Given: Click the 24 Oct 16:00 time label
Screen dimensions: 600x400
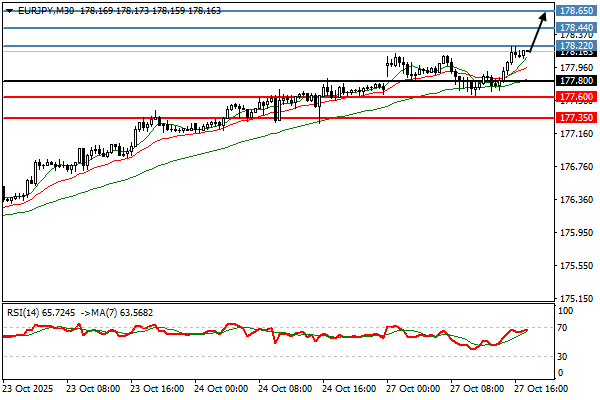Looking at the screenshot, I should 345,387.
